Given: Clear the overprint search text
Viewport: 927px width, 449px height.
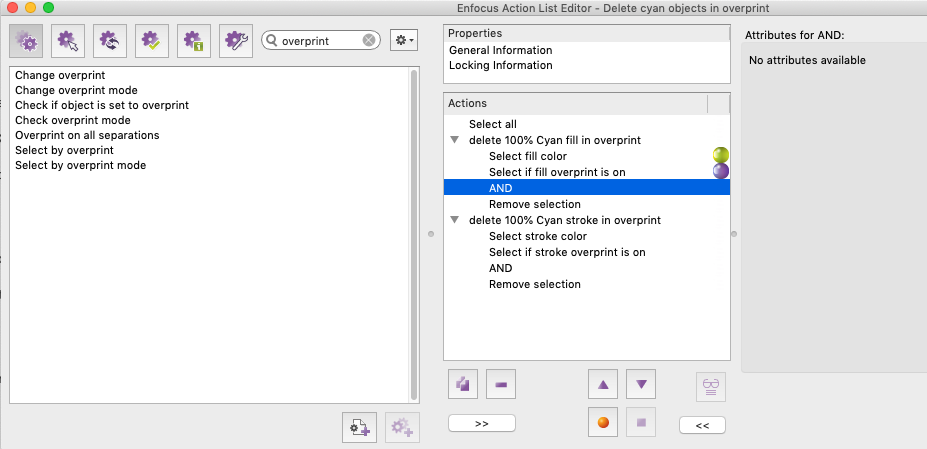Looking at the screenshot, I should (369, 41).
